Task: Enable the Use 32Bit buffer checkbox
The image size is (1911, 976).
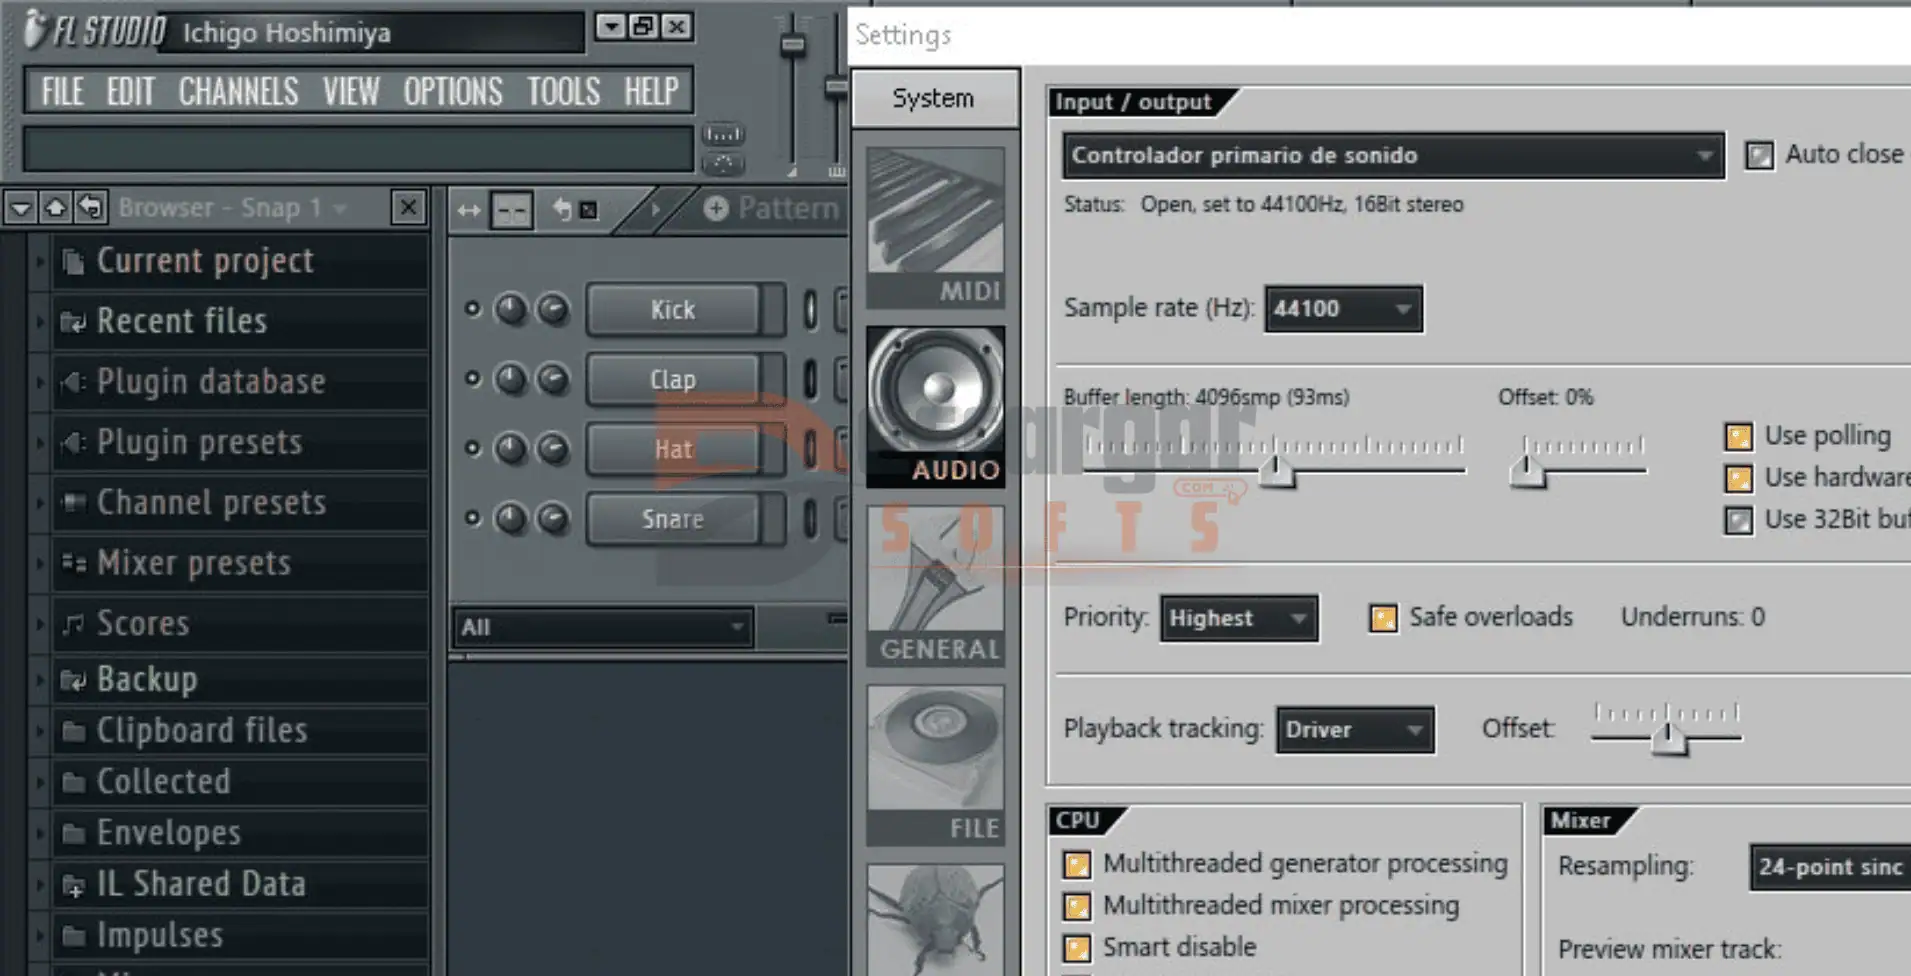Action: (x=1739, y=521)
